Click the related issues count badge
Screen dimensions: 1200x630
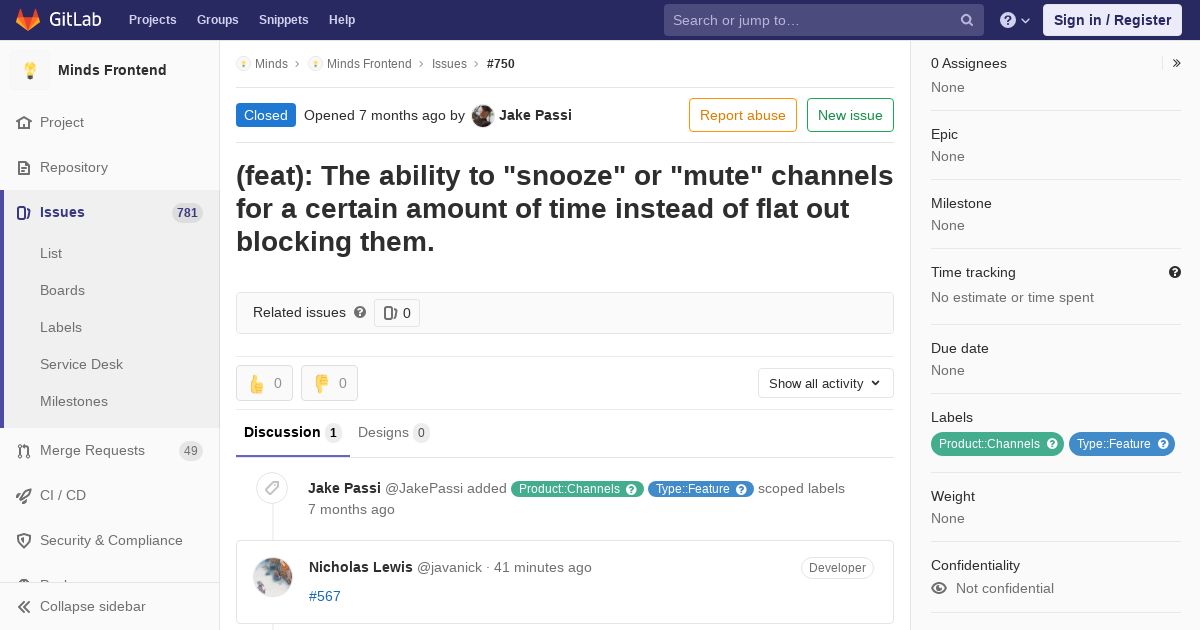[397, 313]
